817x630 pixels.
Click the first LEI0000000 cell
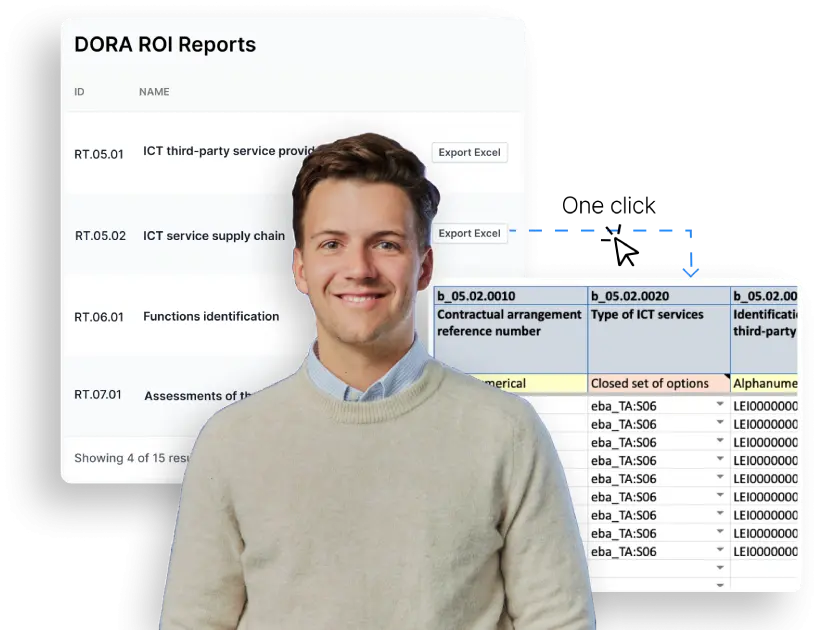click(x=765, y=406)
